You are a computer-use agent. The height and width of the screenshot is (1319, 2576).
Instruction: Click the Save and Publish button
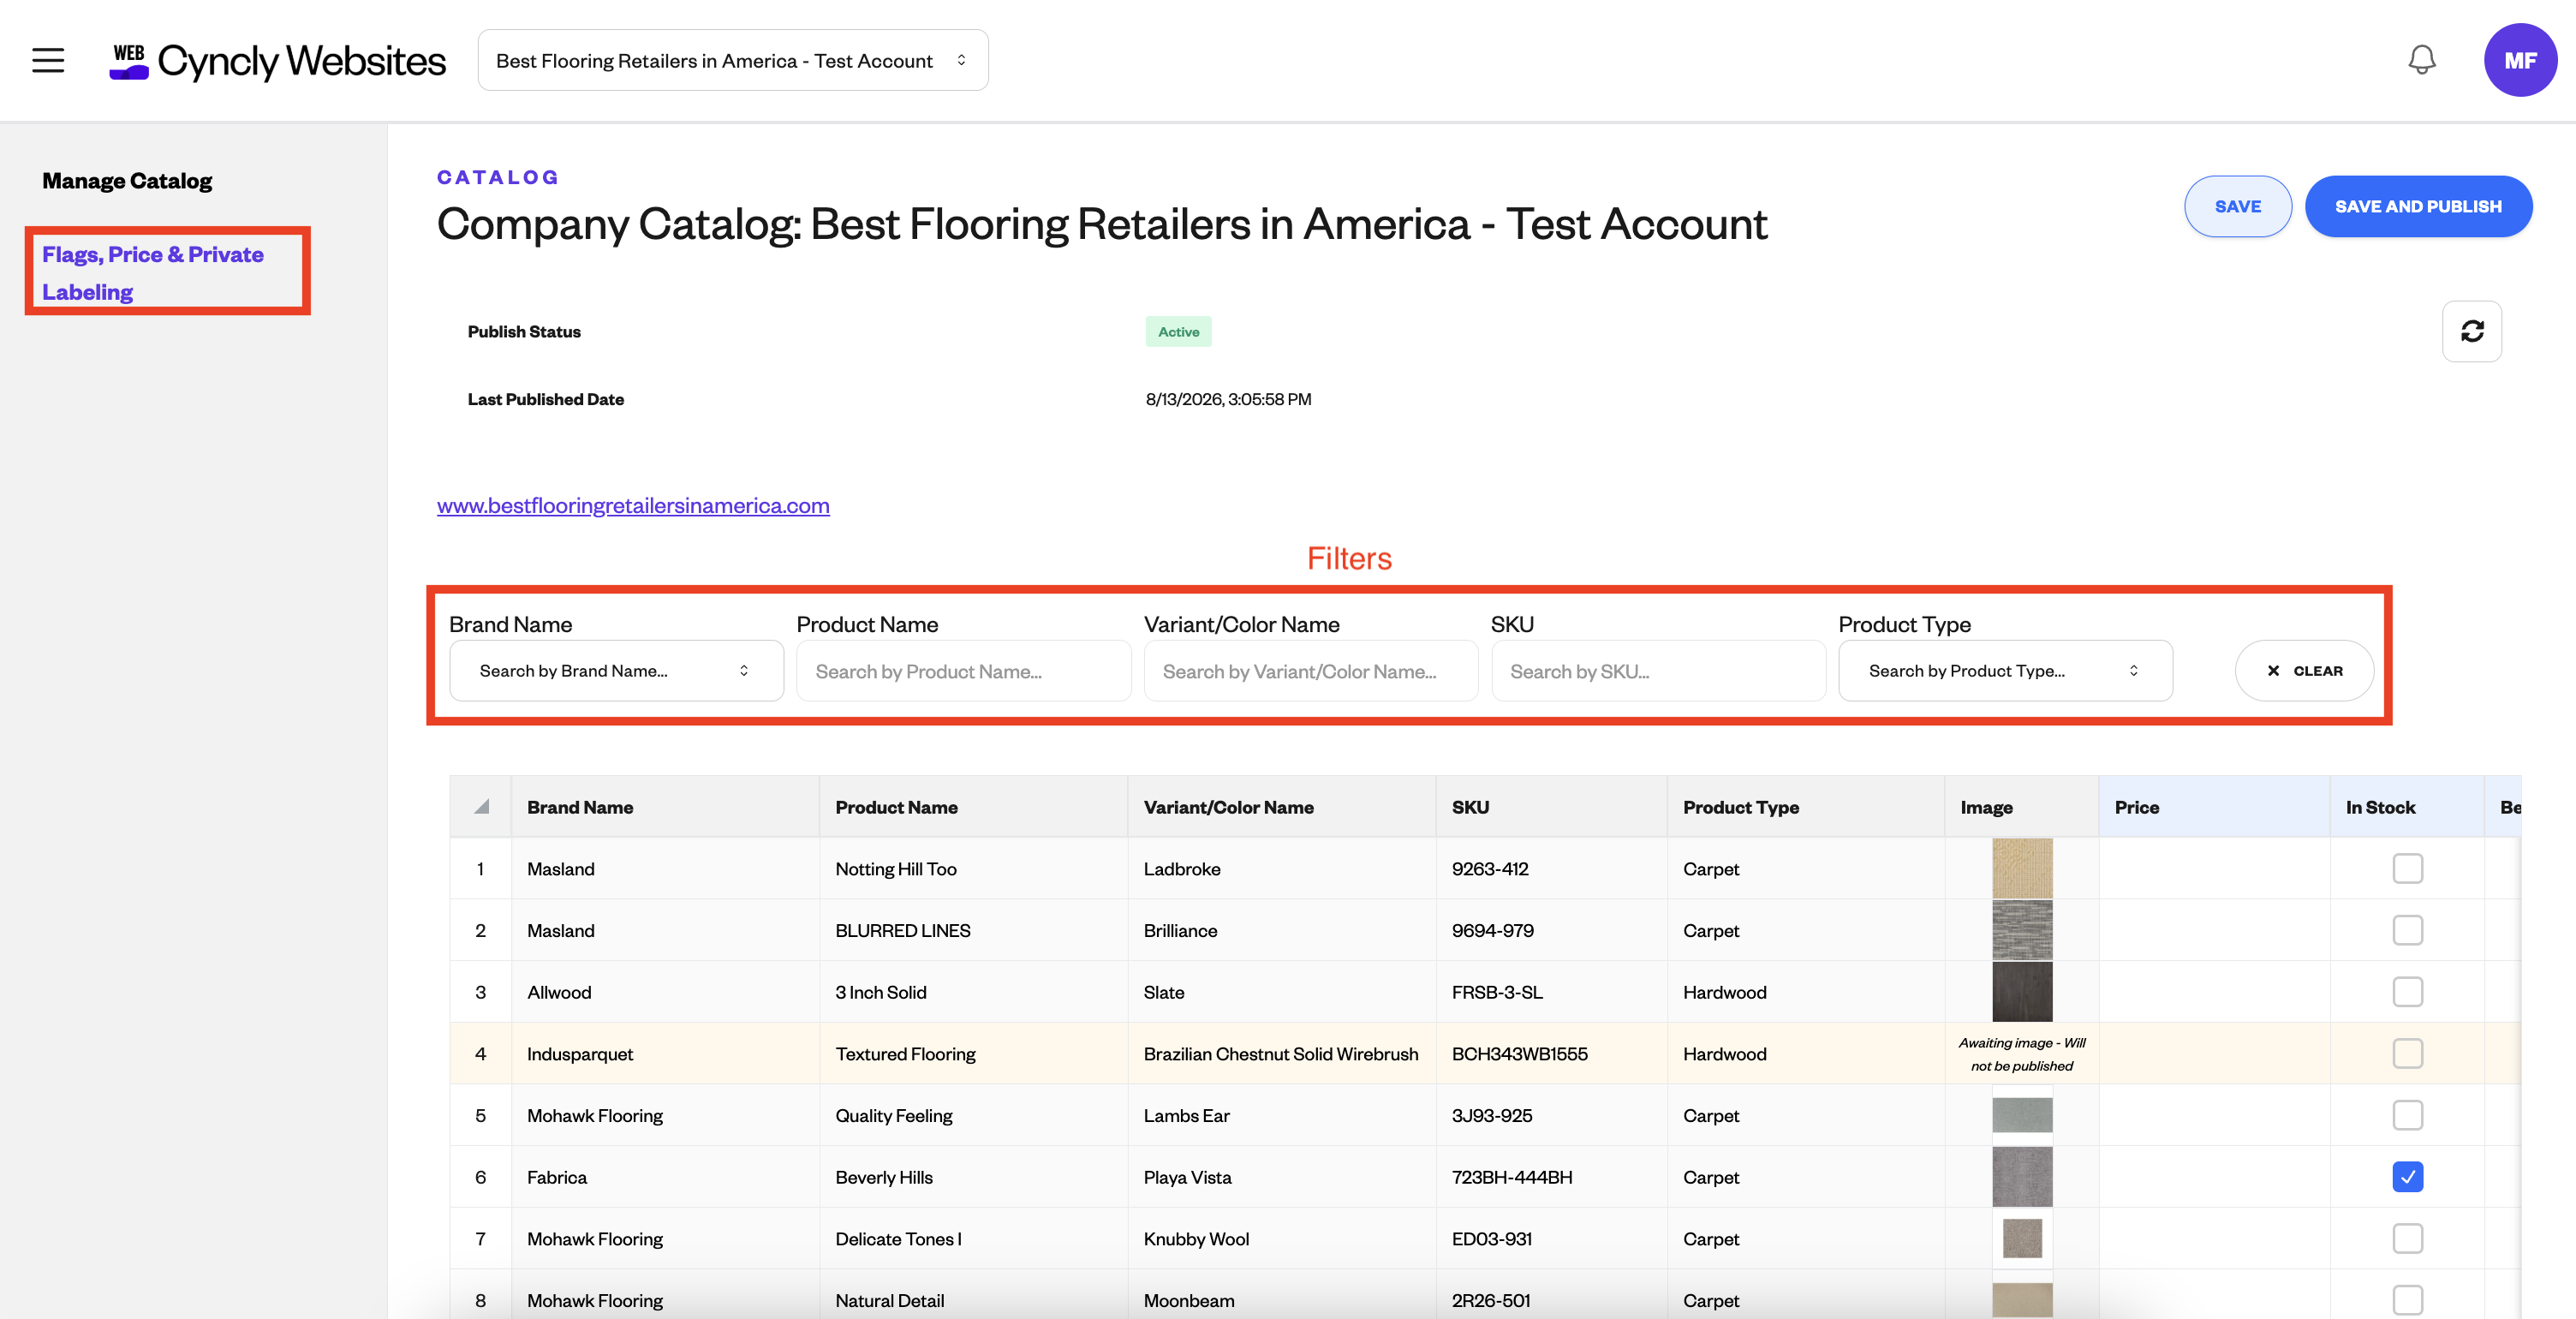click(2418, 206)
